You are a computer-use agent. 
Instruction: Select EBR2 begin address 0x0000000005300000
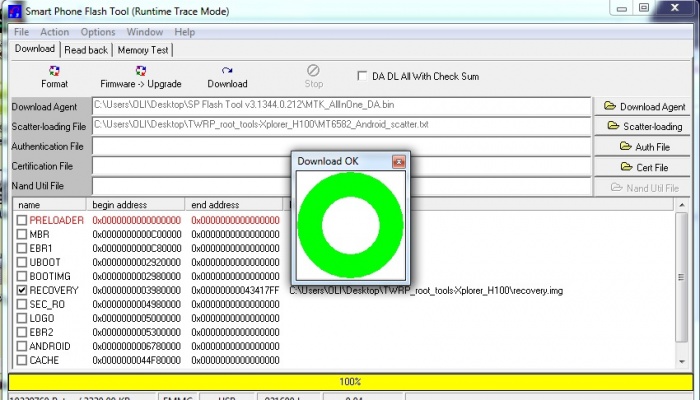point(137,332)
